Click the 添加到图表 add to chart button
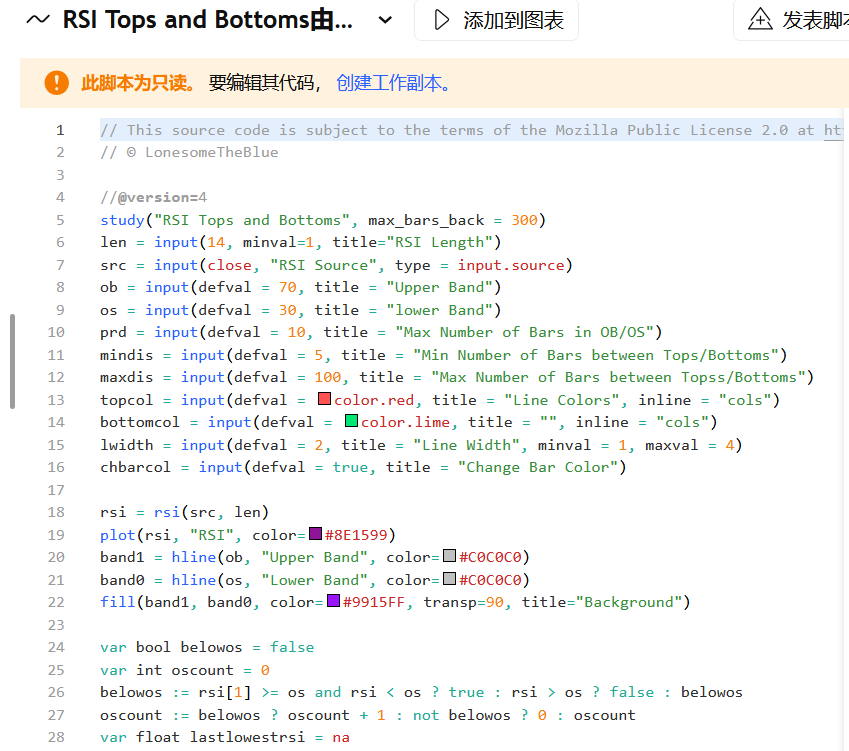Image resolution: width=849 pixels, height=751 pixels. pos(497,20)
